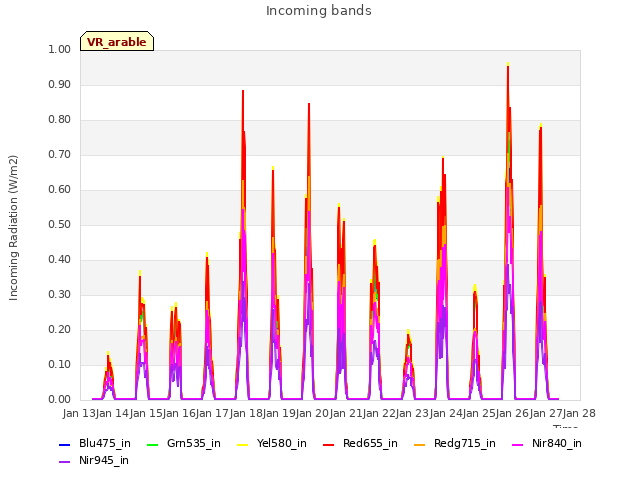Click the Jan 28 x-axis label
Image resolution: width=640 pixels, height=480 pixels.
click(579, 413)
